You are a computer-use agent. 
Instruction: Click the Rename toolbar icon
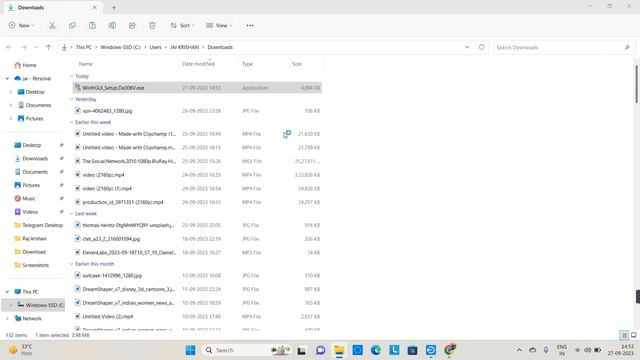[112, 25]
